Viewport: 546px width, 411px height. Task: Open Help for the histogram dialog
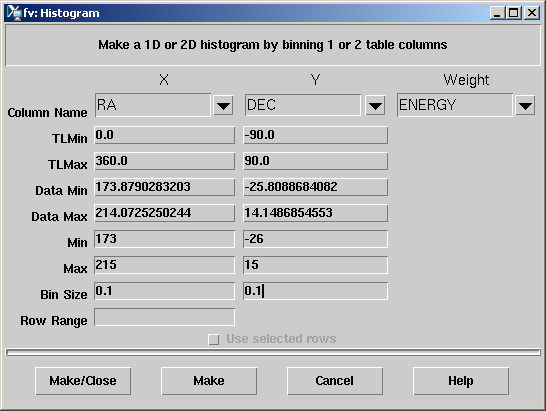461,381
